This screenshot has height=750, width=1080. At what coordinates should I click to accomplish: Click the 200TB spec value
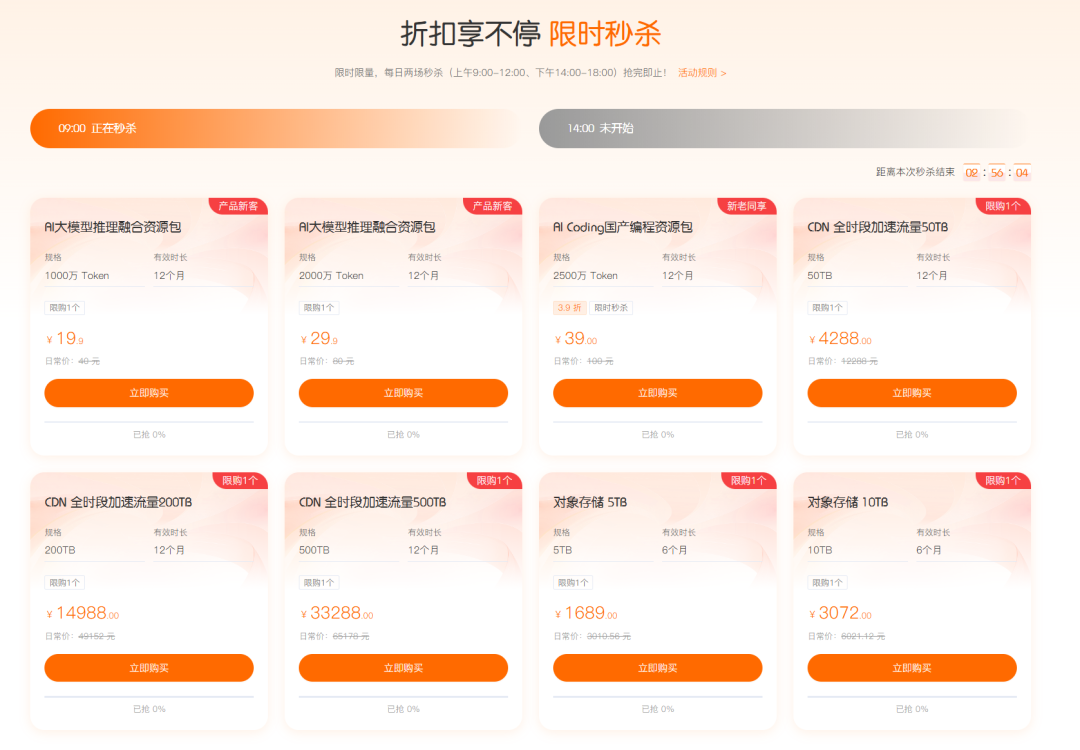coord(60,550)
